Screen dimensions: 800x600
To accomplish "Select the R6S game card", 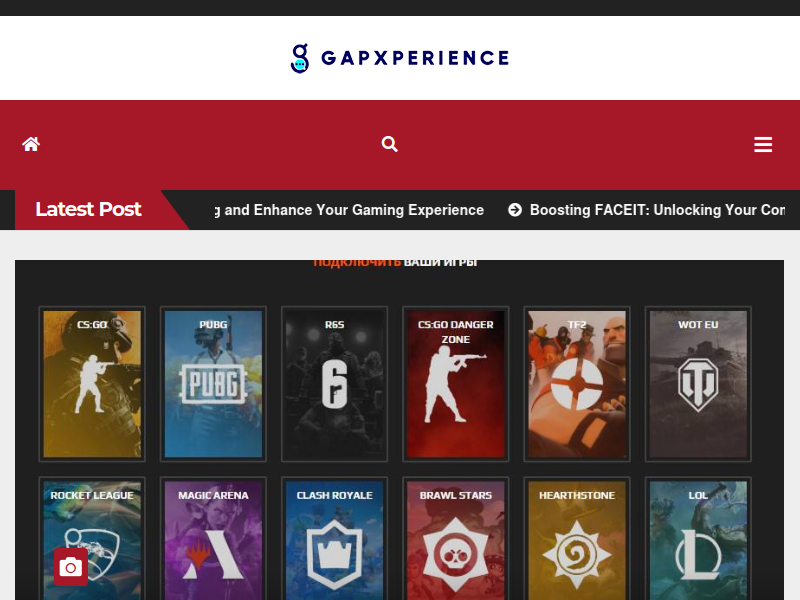I will pyautogui.click(x=335, y=384).
